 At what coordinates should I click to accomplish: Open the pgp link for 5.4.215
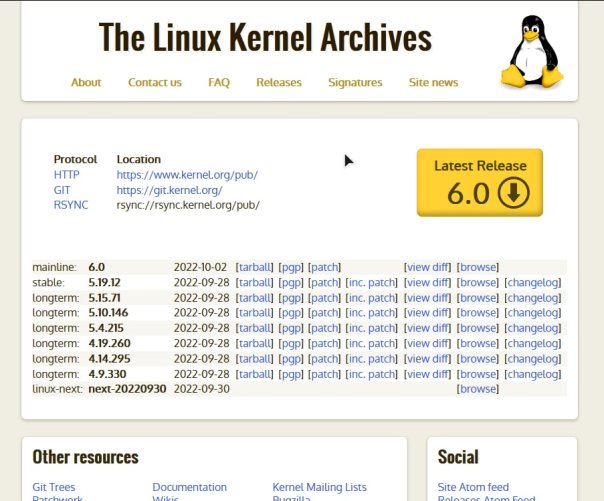click(291, 328)
